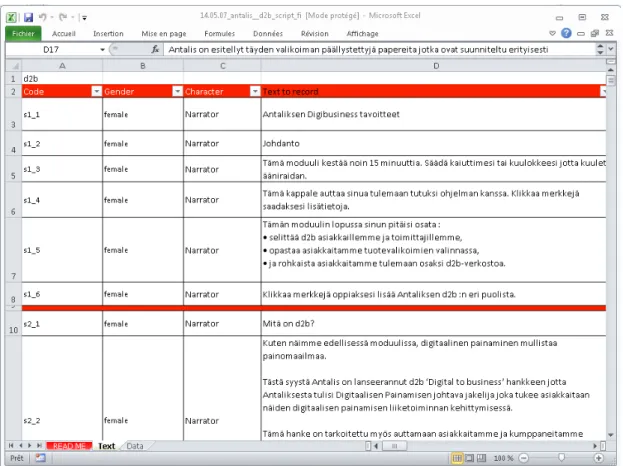Select the Narrator cell in row s1_6
Image resolution: width=623 pixels, height=466 pixels.
click(222, 294)
